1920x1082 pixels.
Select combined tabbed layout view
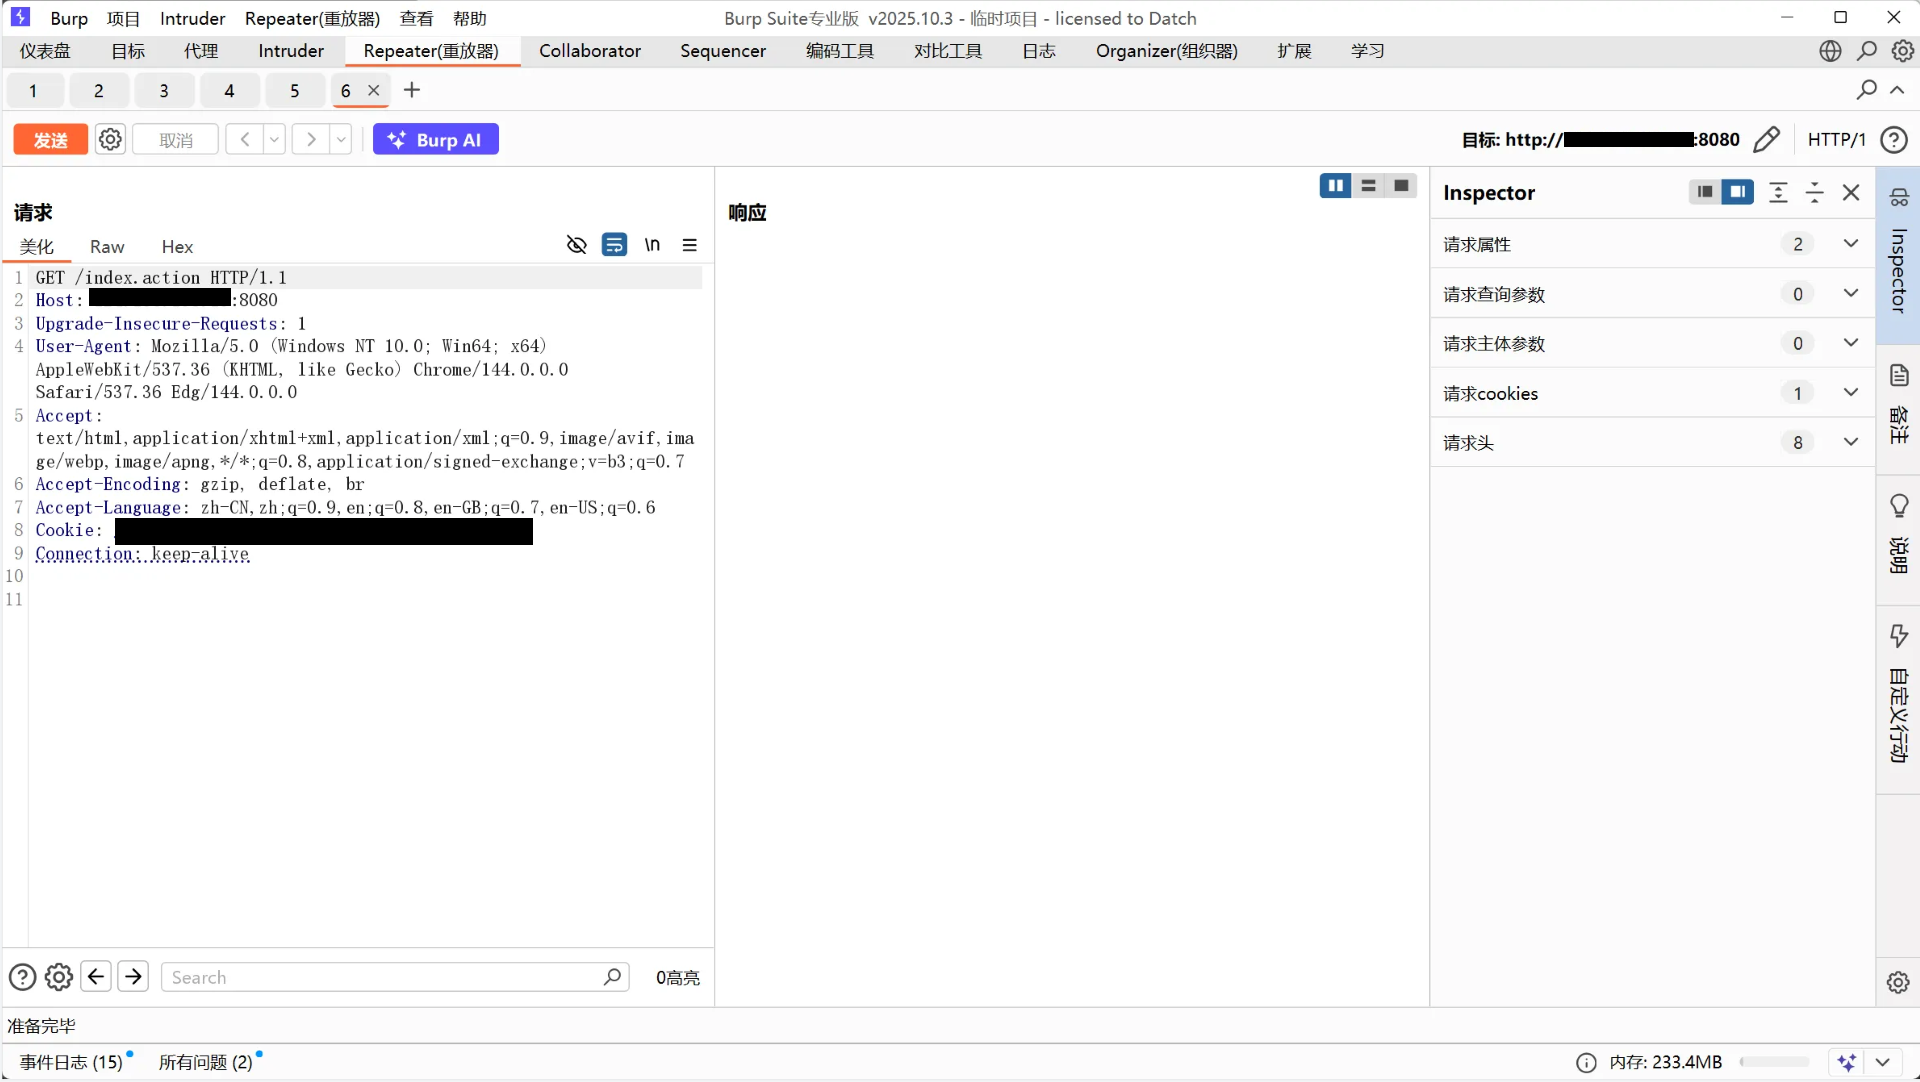[x=1401, y=186]
